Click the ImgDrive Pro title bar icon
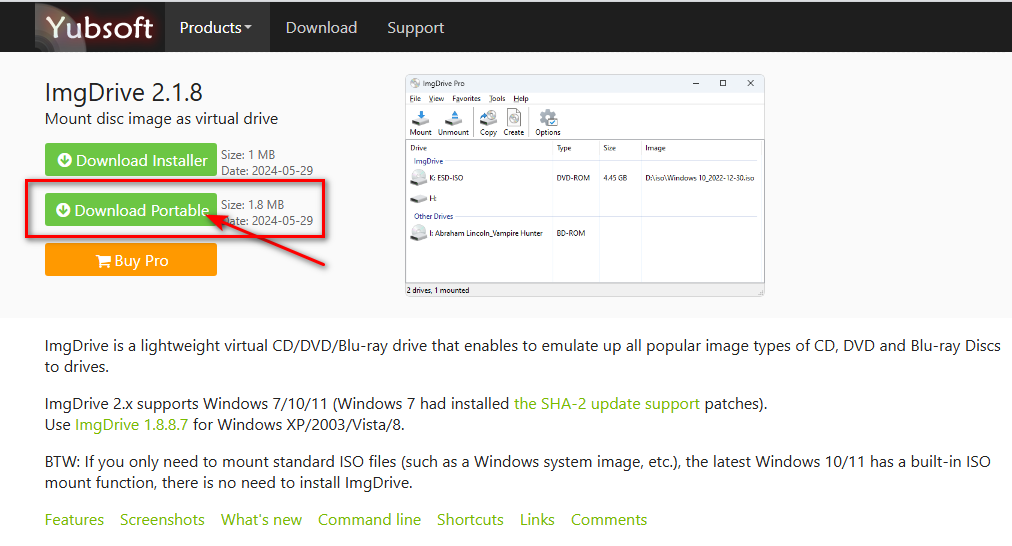 (x=415, y=83)
